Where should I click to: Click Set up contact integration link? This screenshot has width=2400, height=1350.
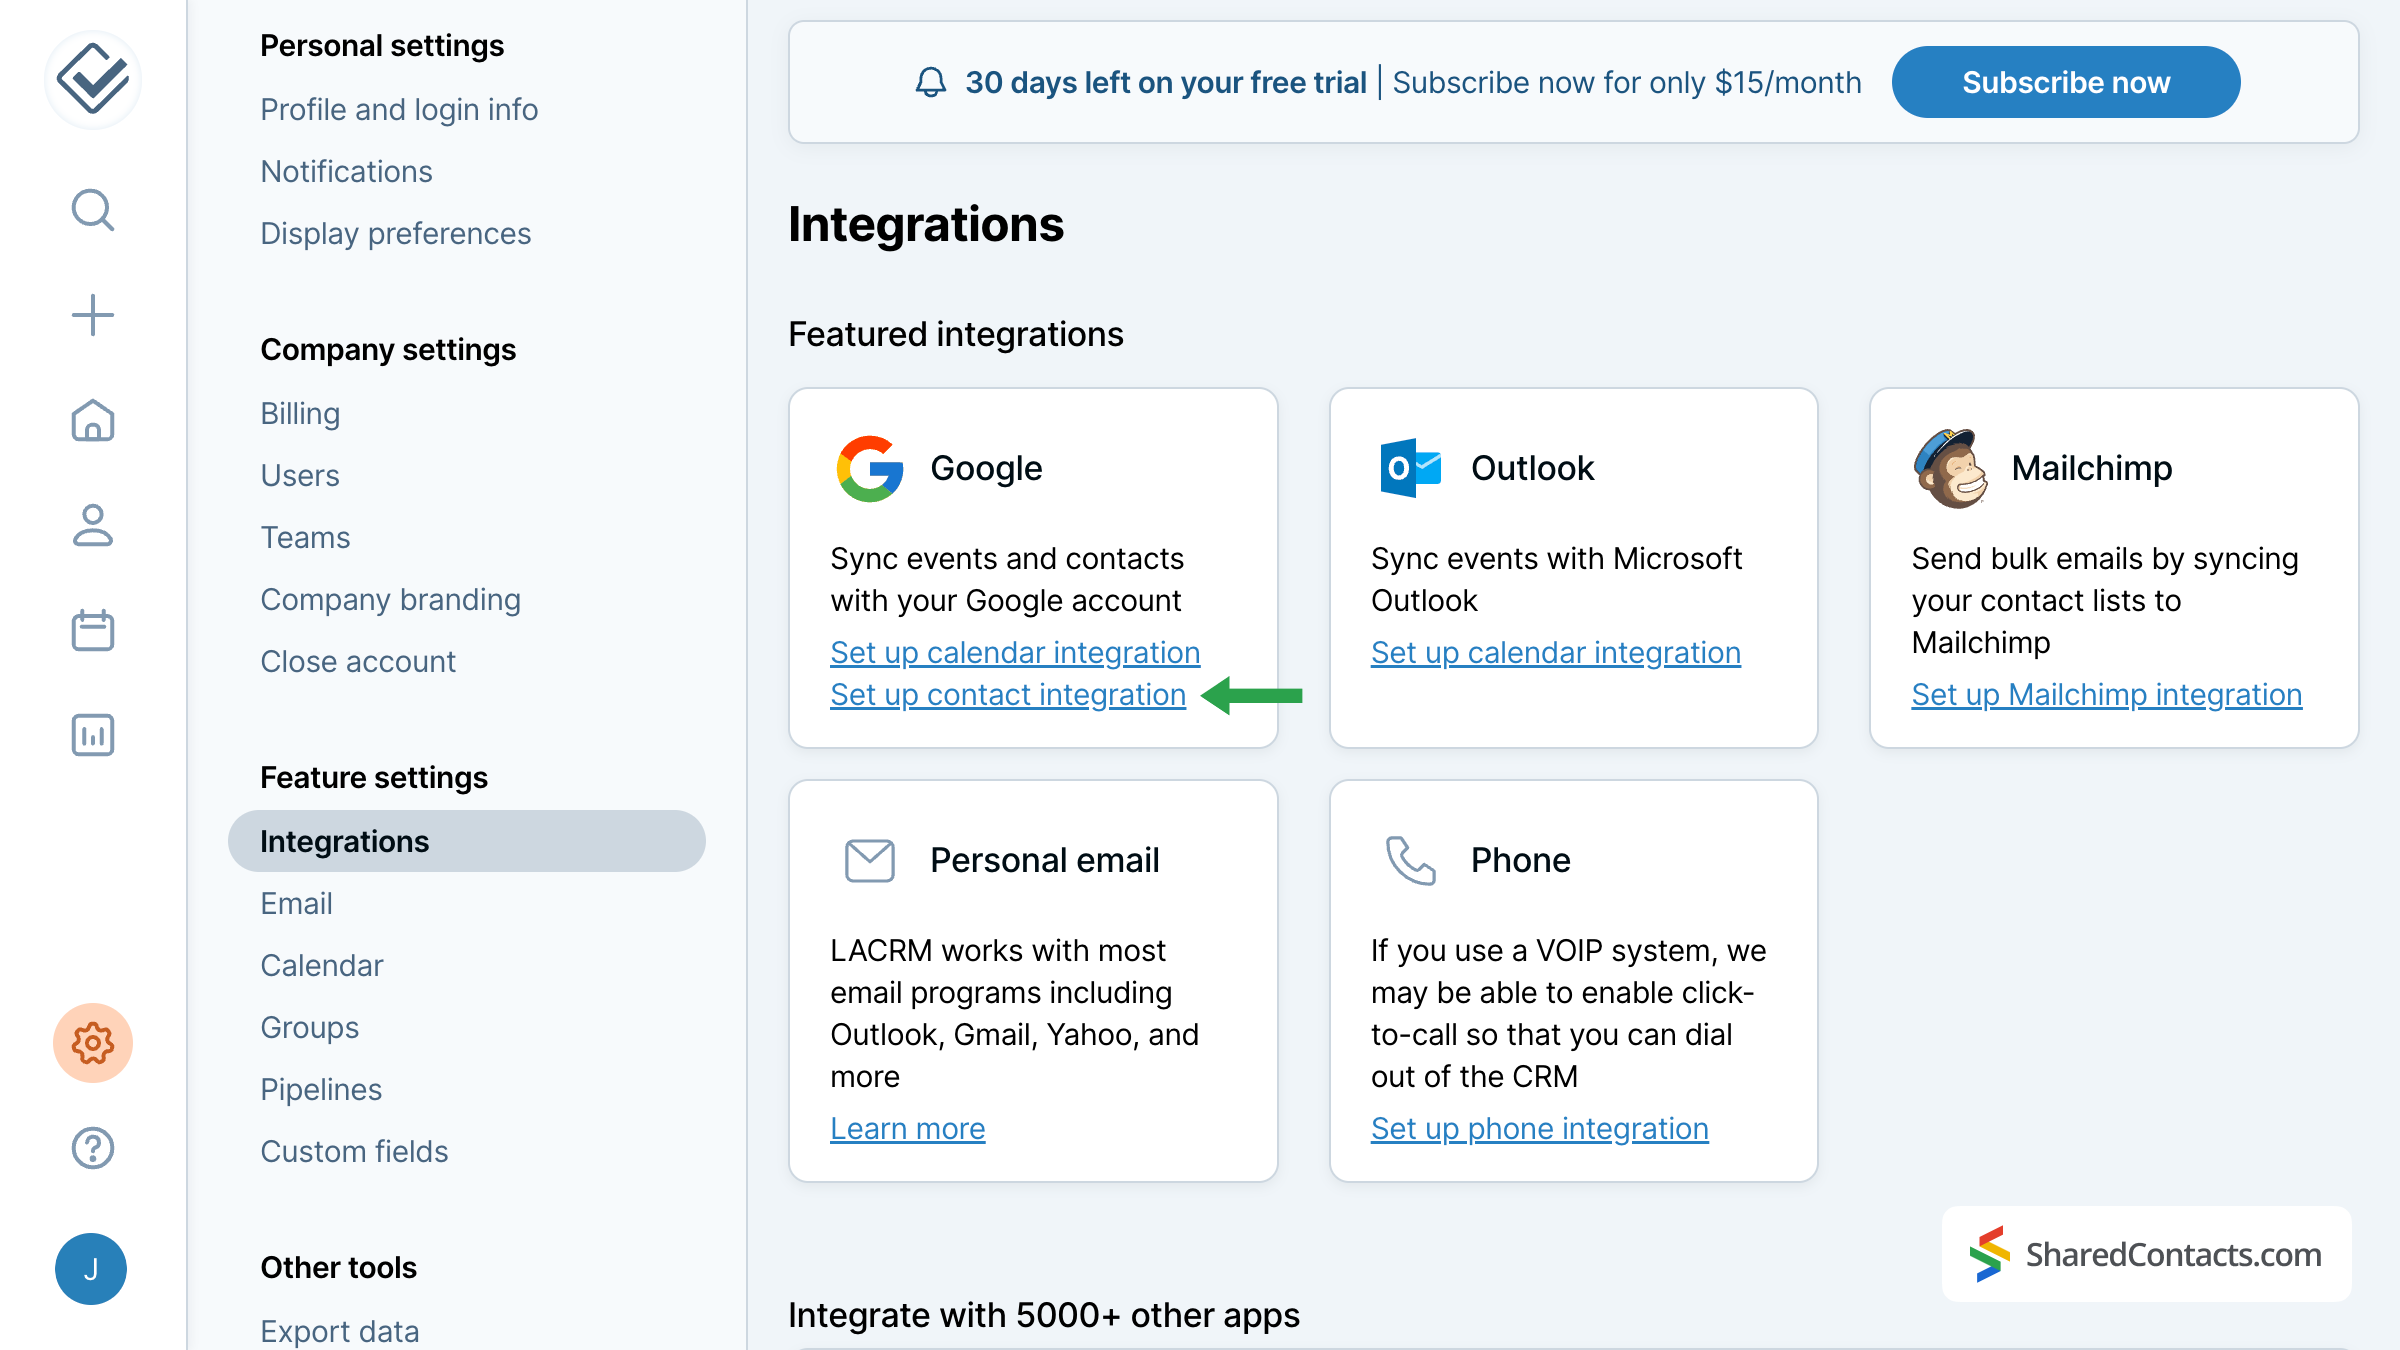pos(1008,694)
